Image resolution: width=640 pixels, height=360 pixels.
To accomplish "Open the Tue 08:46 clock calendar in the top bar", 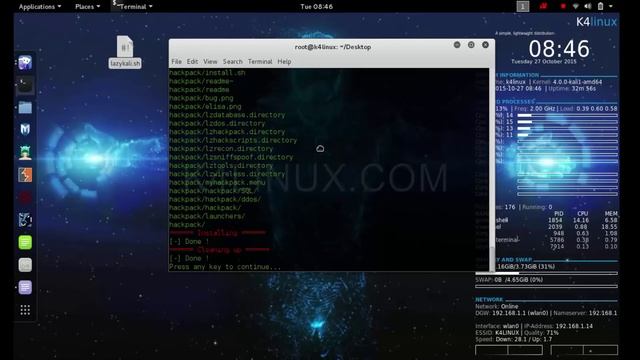I will point(316,7).
